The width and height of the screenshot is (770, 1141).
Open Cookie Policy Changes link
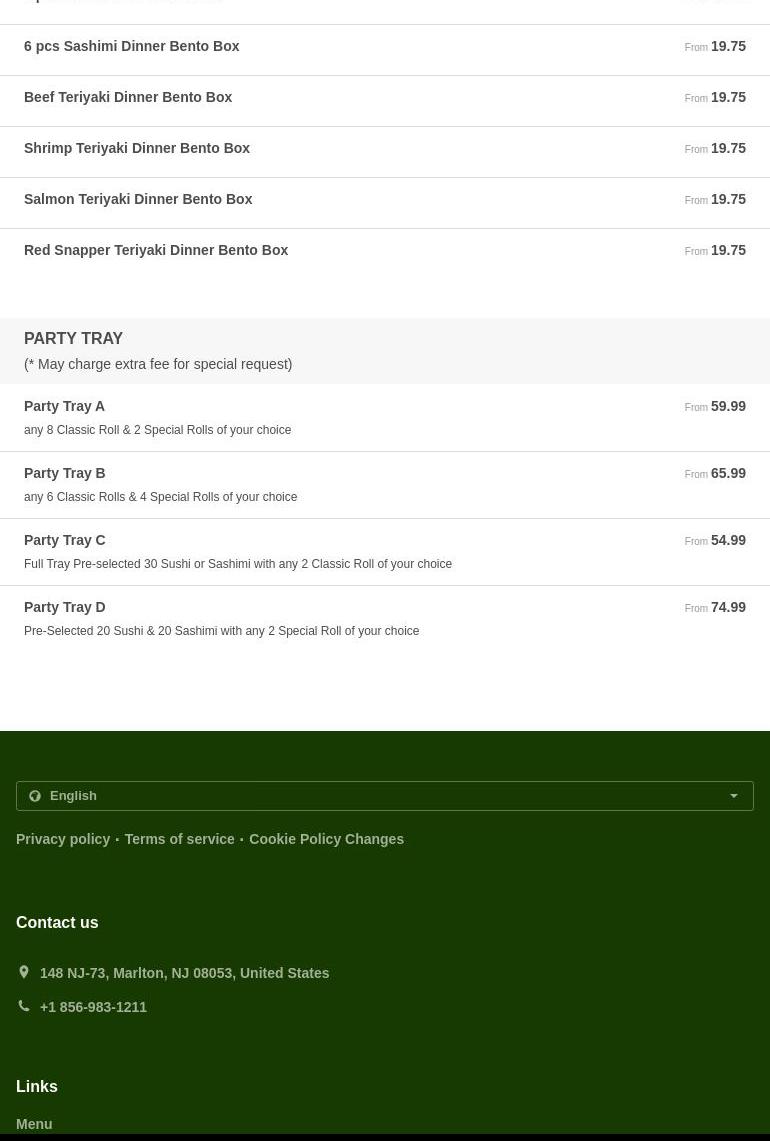click(x=326, y=839)
